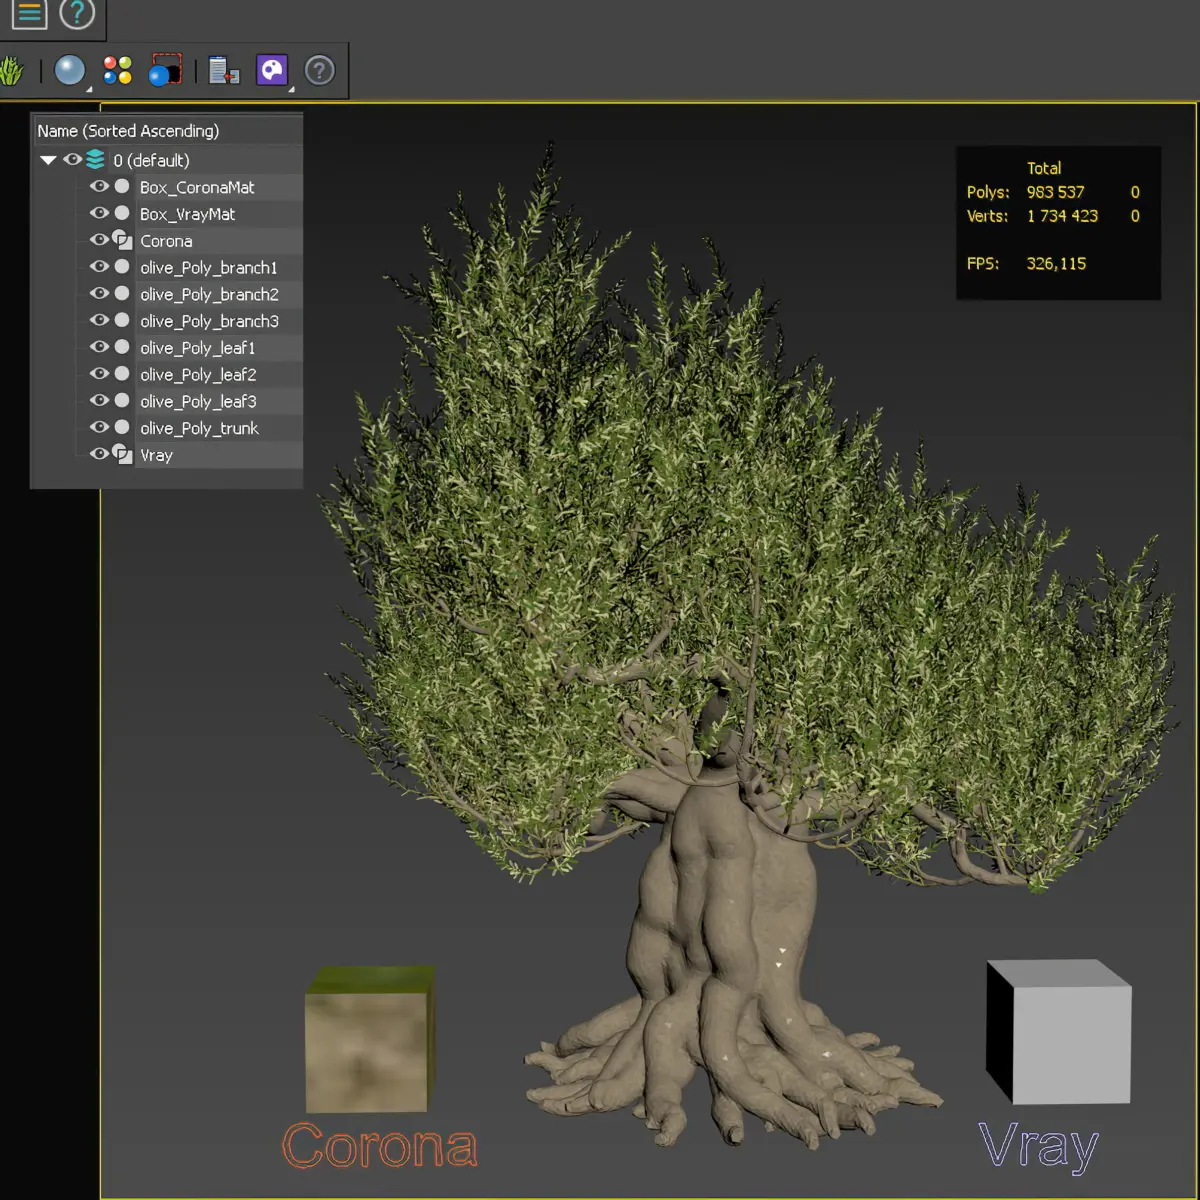The height and width of the screenshot is (1200, 1200).
Task: Select olive_Poly_branch2 in the list
Action: click(209, 294)
